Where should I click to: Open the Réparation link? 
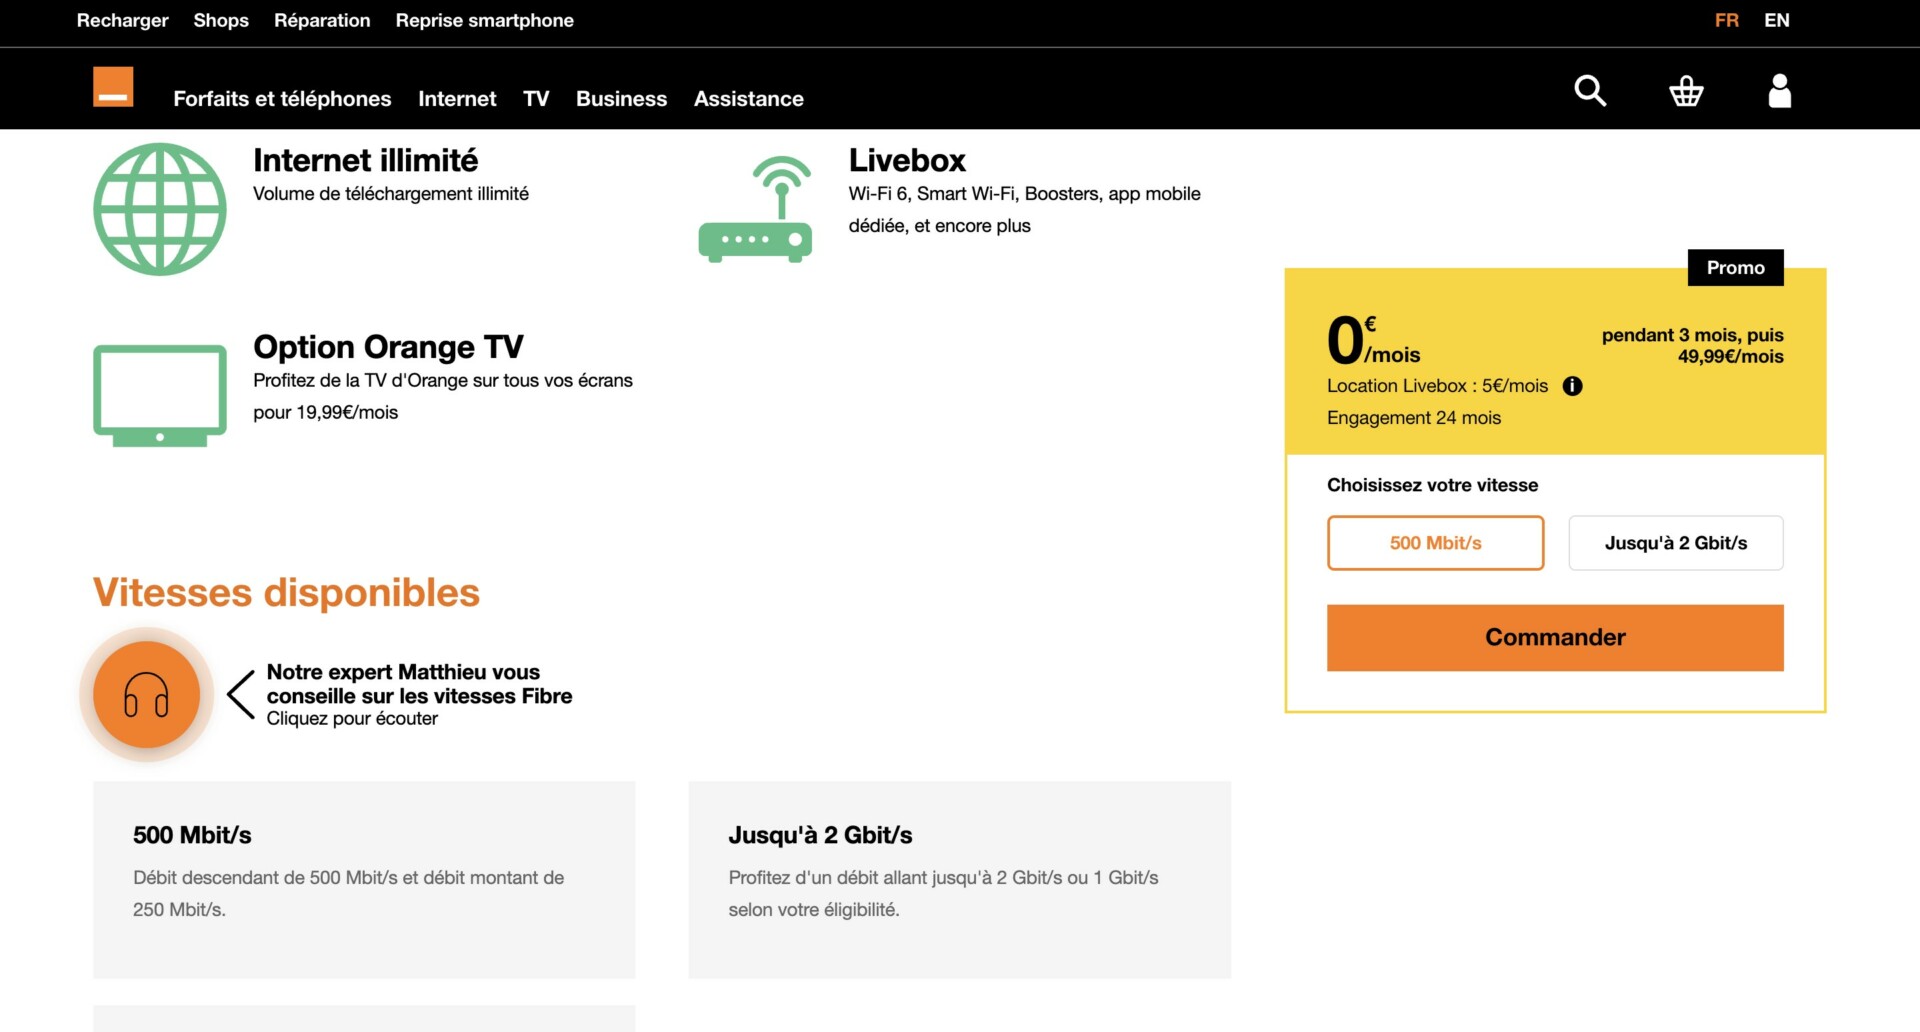tap(322, 20)
